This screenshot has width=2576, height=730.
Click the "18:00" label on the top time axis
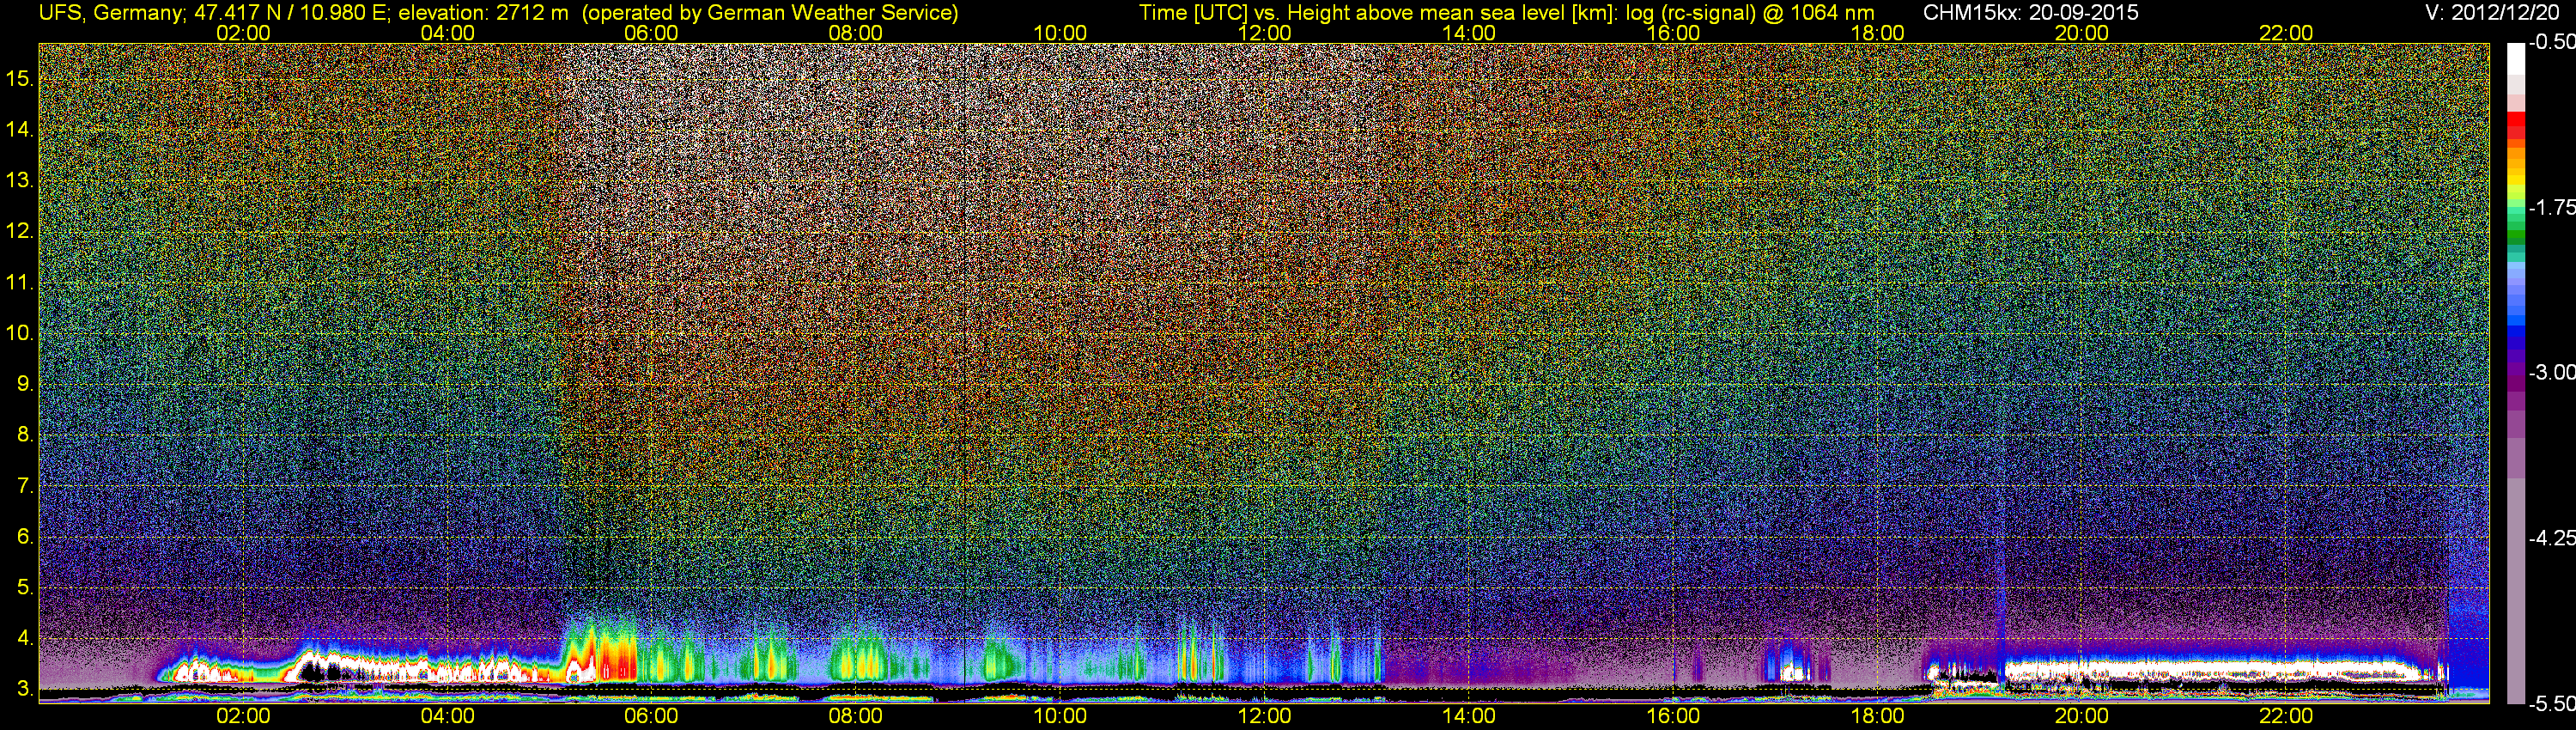coord(1878,33)
